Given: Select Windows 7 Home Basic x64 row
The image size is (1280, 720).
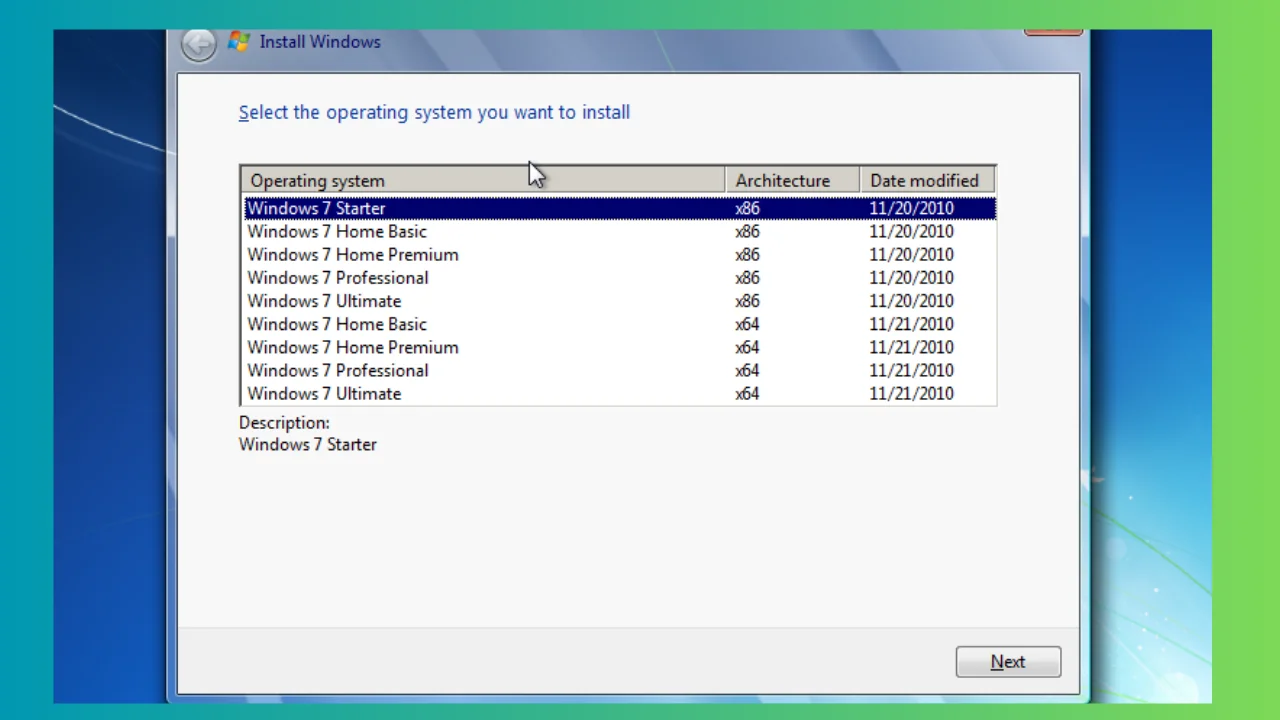Looking at the screenshot, I should 619,324.
